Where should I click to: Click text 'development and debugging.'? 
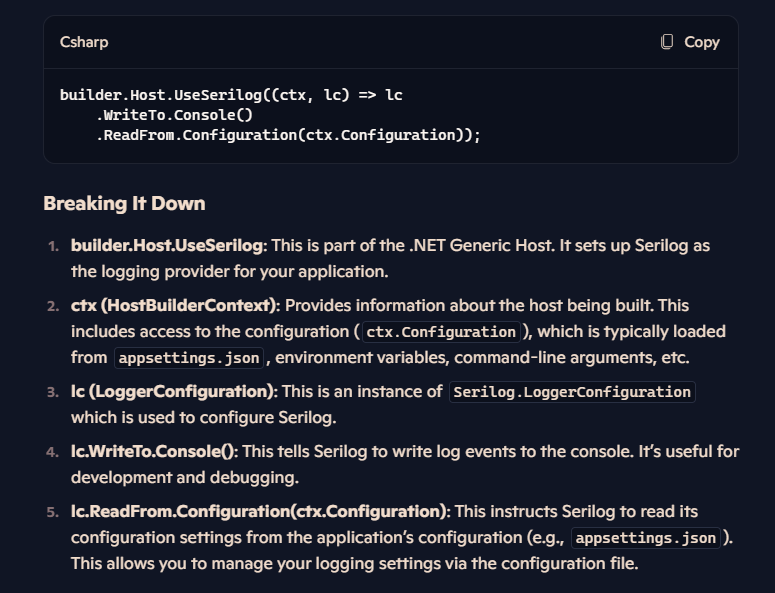coord(184,477)
